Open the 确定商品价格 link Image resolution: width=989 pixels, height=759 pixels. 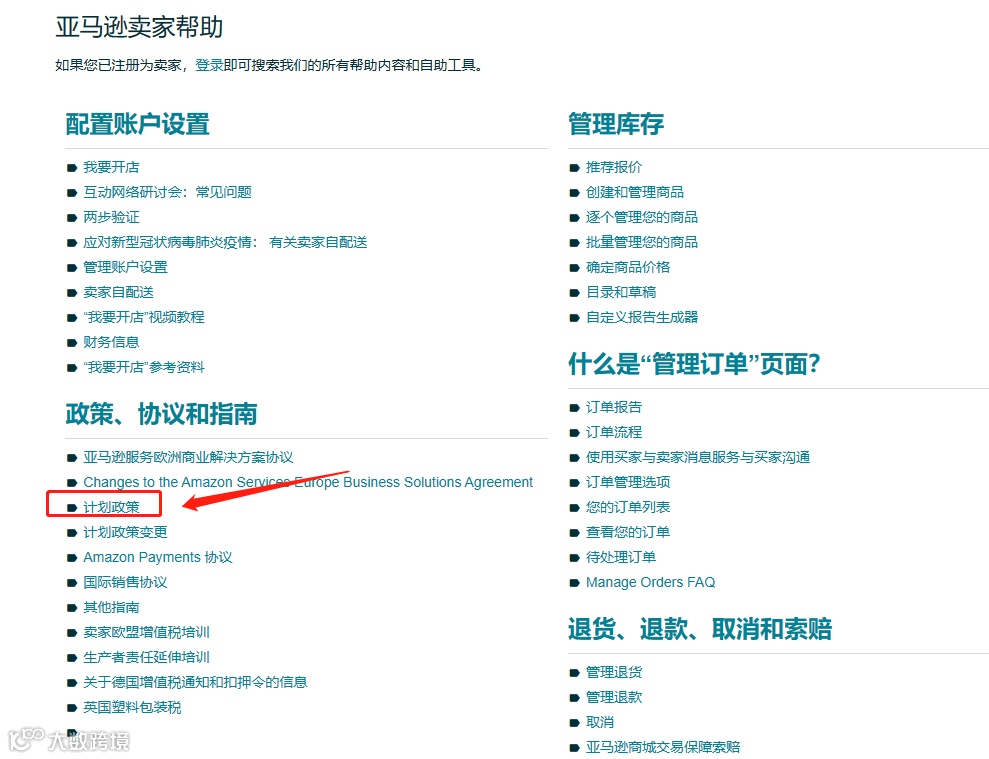point(628,267)
